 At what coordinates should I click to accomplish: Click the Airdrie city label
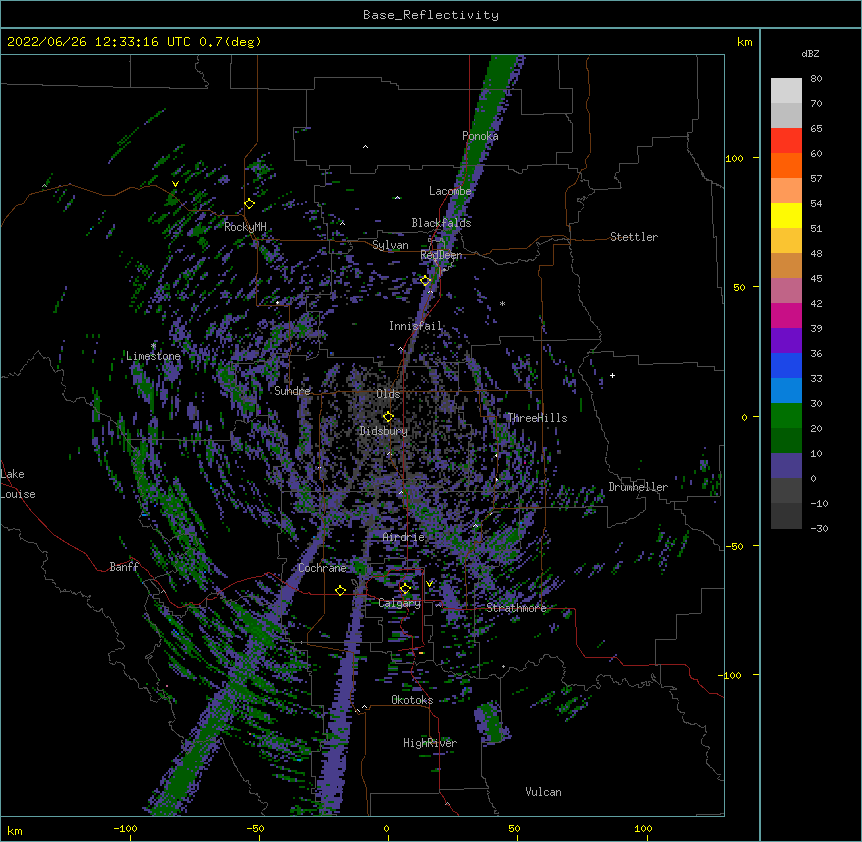tap(404, 537)
